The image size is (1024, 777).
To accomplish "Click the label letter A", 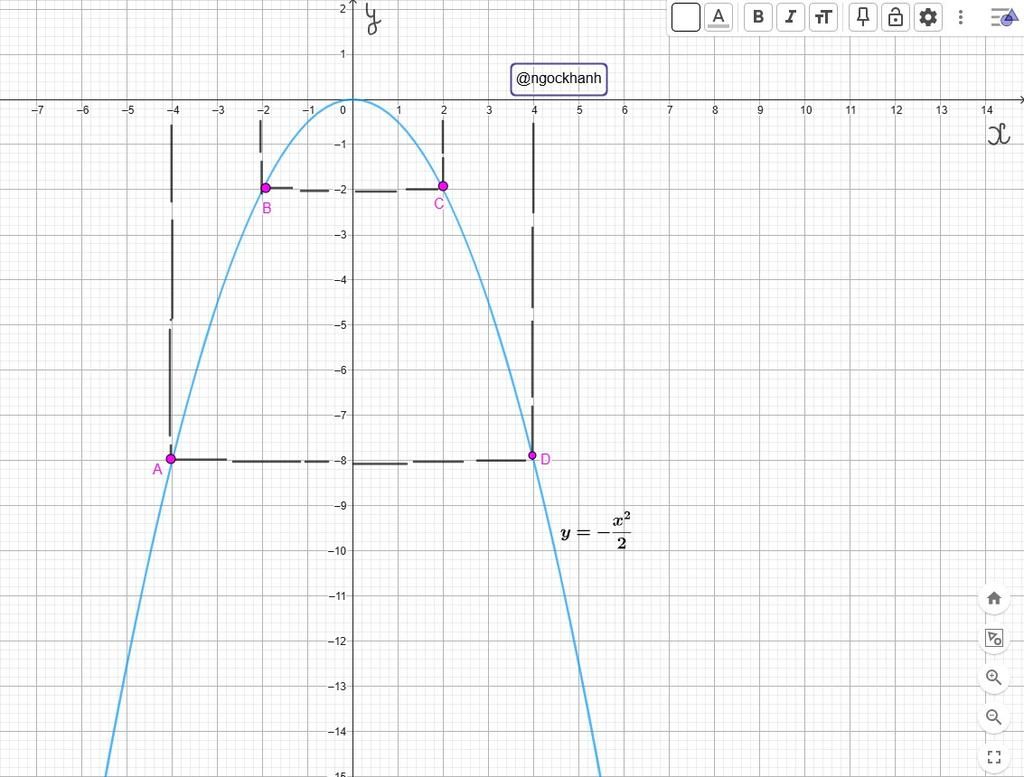I will pyautogui.click(x=157, y=469).
